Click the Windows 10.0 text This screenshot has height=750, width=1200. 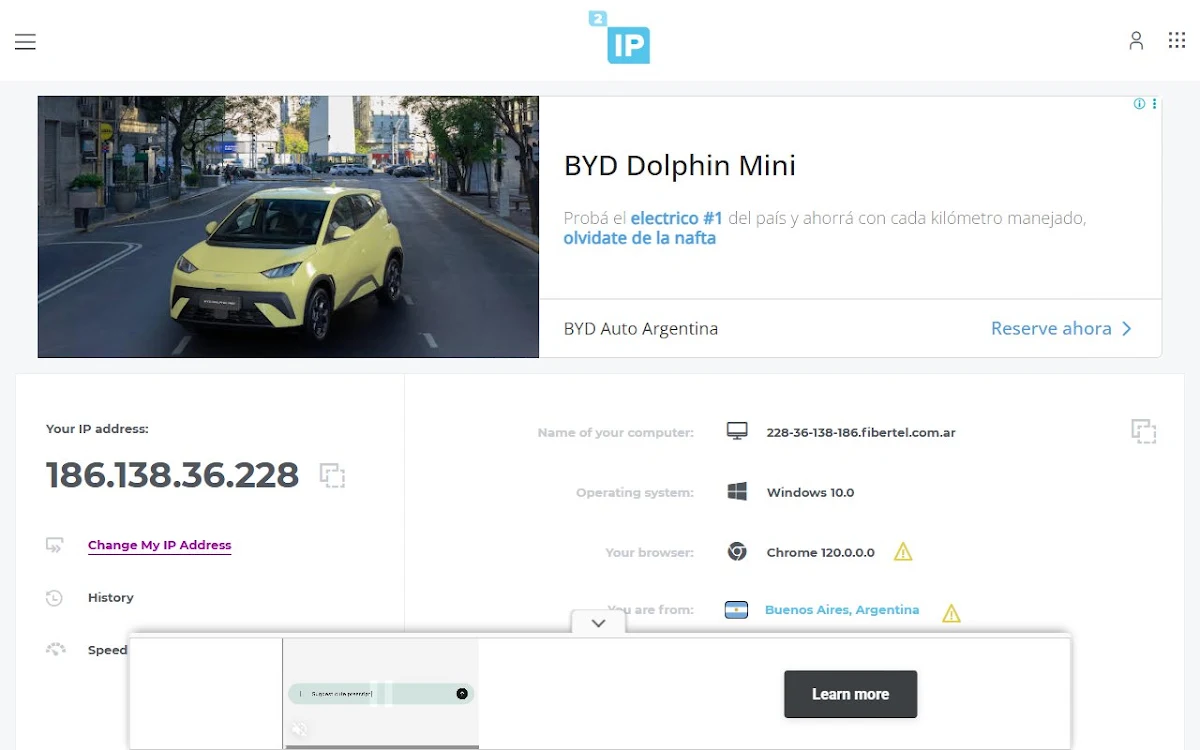click(x=810, y=492)
